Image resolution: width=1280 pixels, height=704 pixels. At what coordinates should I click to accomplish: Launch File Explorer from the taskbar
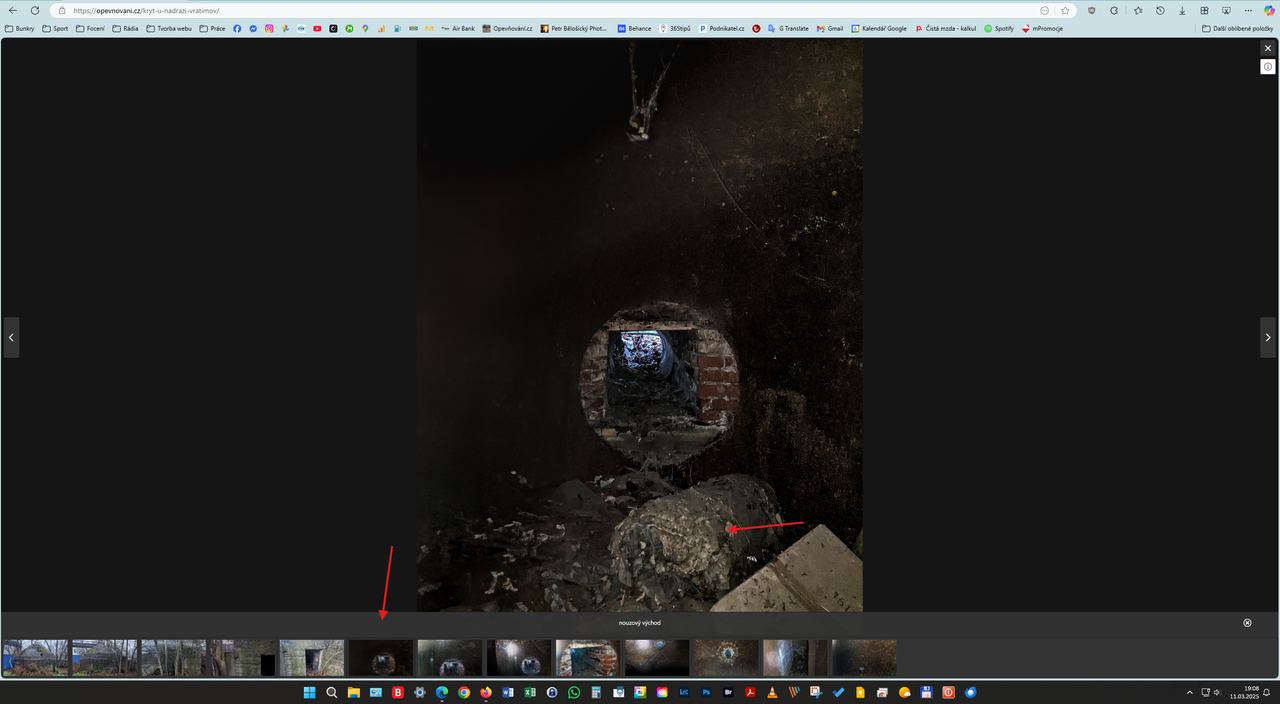pyautogui.click(x=353, y=692)
